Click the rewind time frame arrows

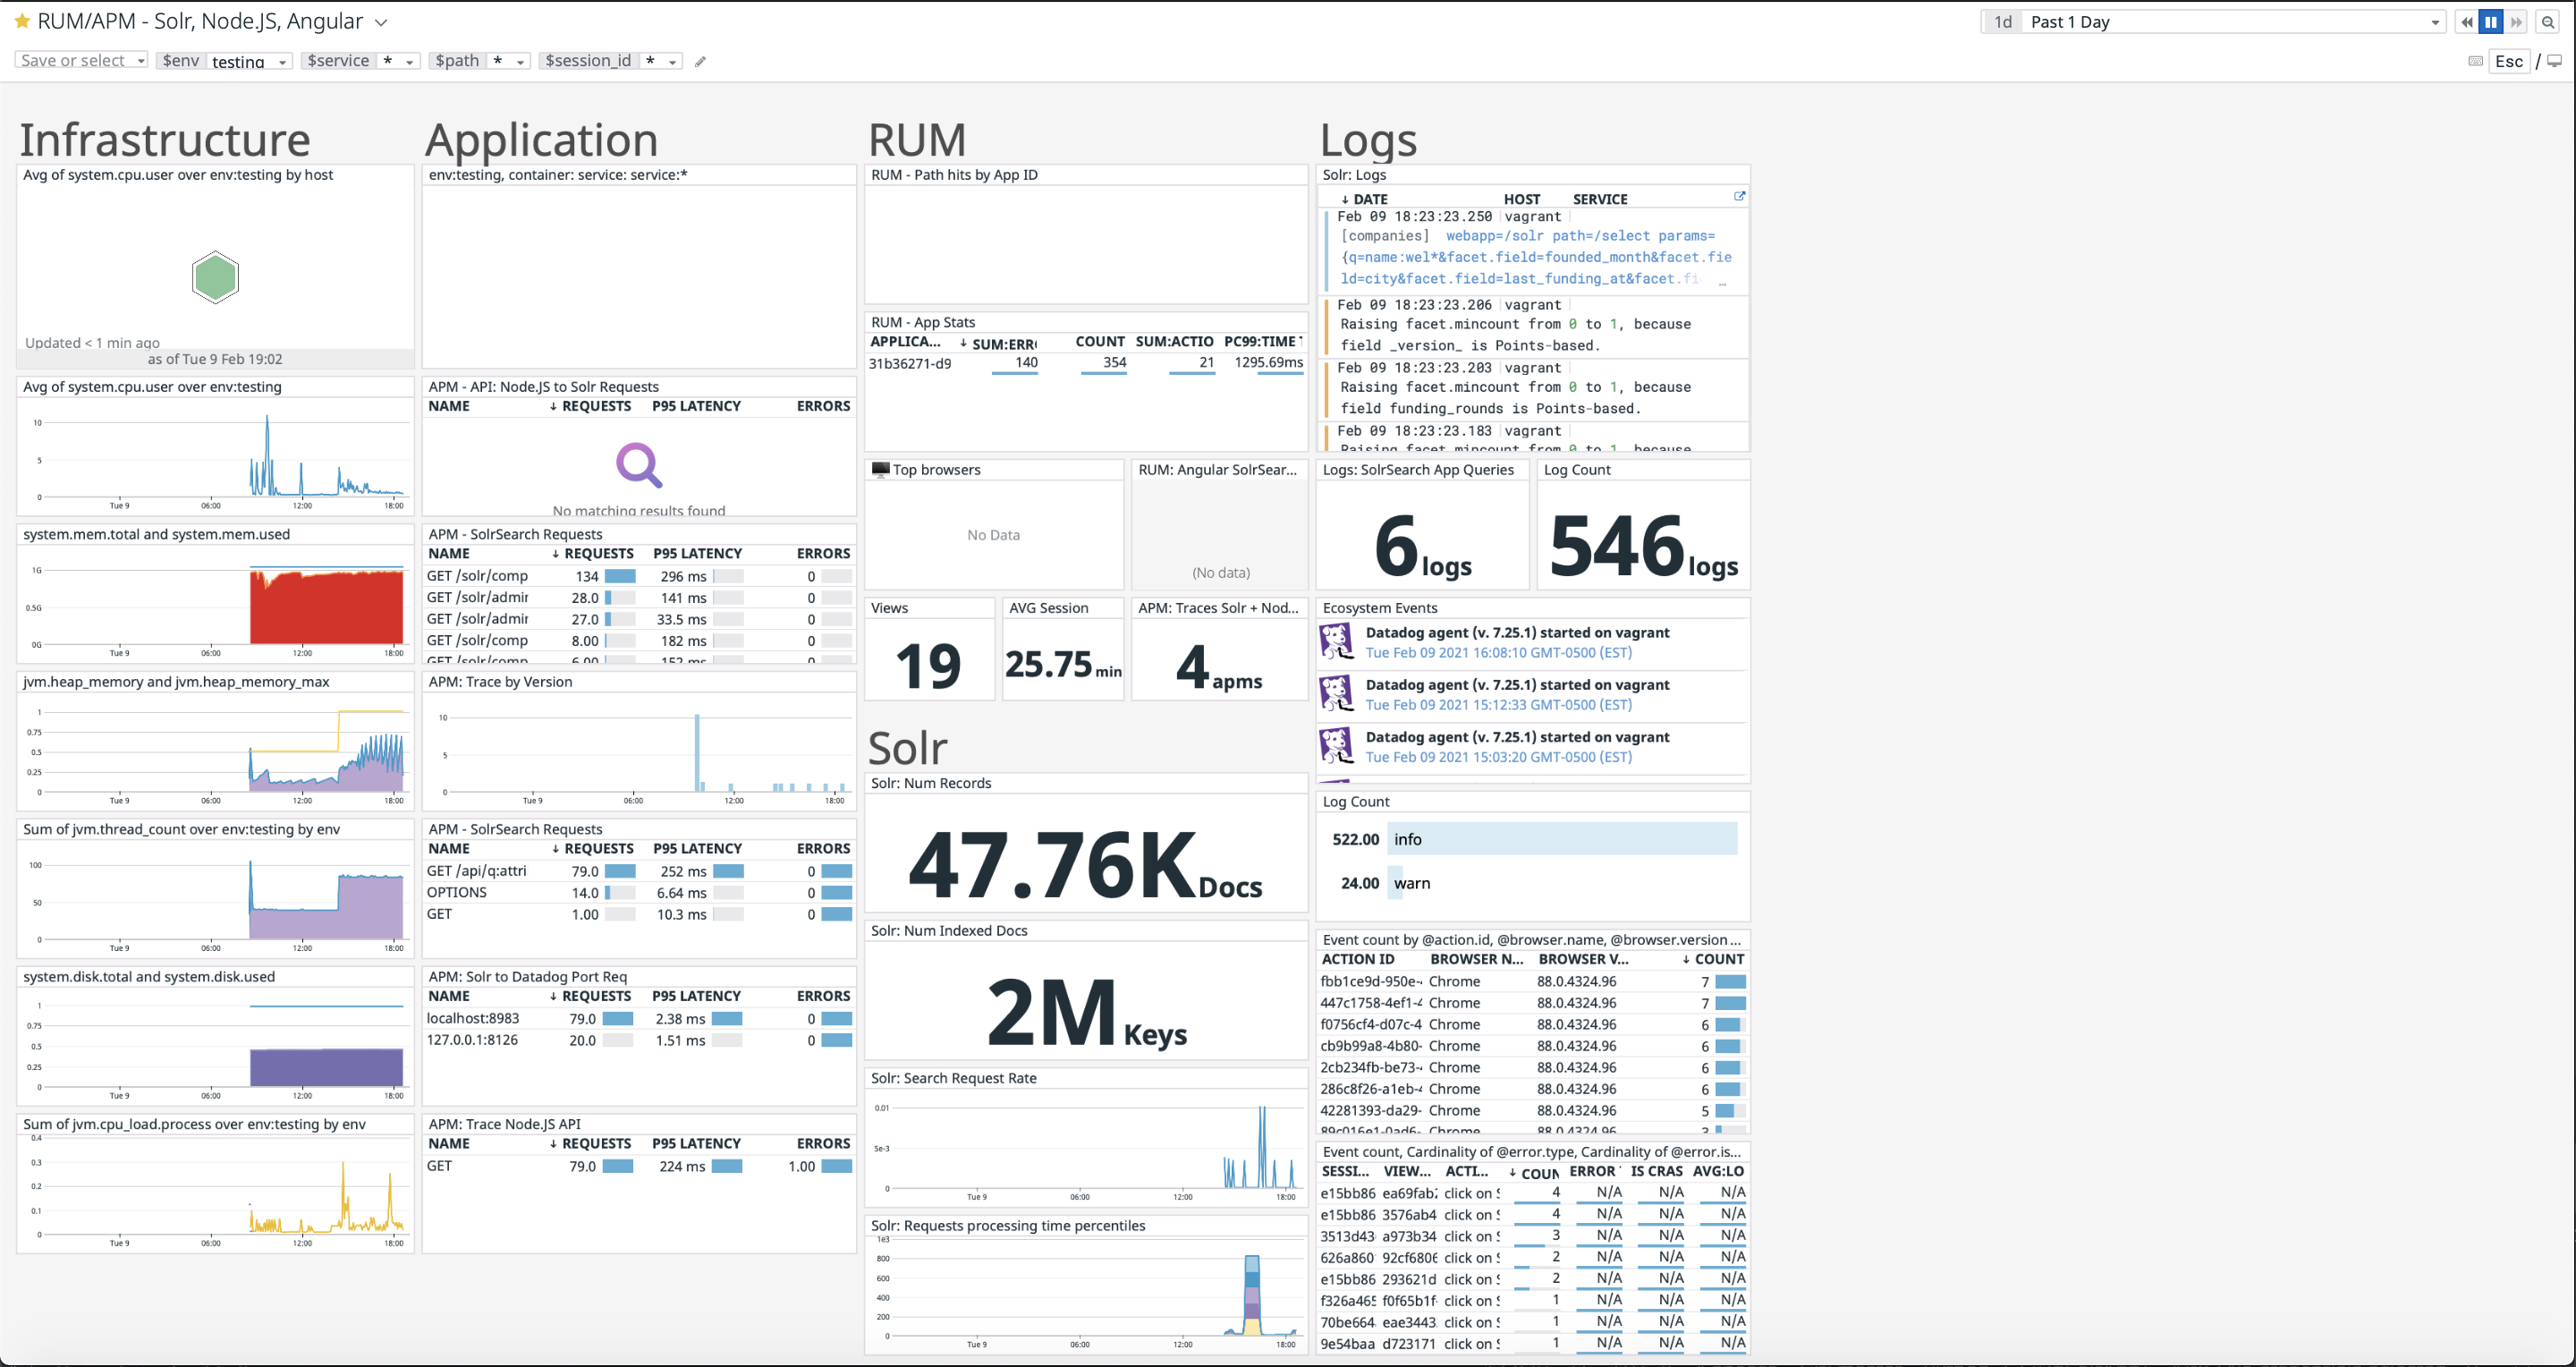[2467, 22]
